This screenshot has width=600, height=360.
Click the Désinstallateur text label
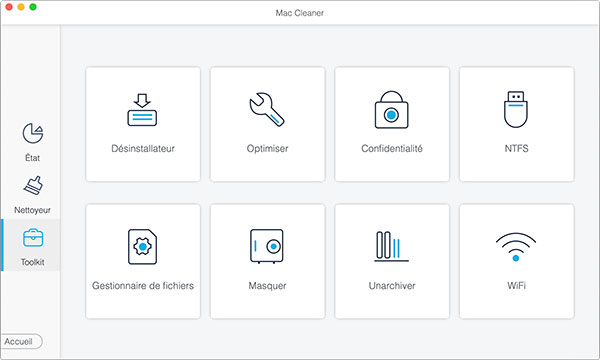(x=143, y=148)
